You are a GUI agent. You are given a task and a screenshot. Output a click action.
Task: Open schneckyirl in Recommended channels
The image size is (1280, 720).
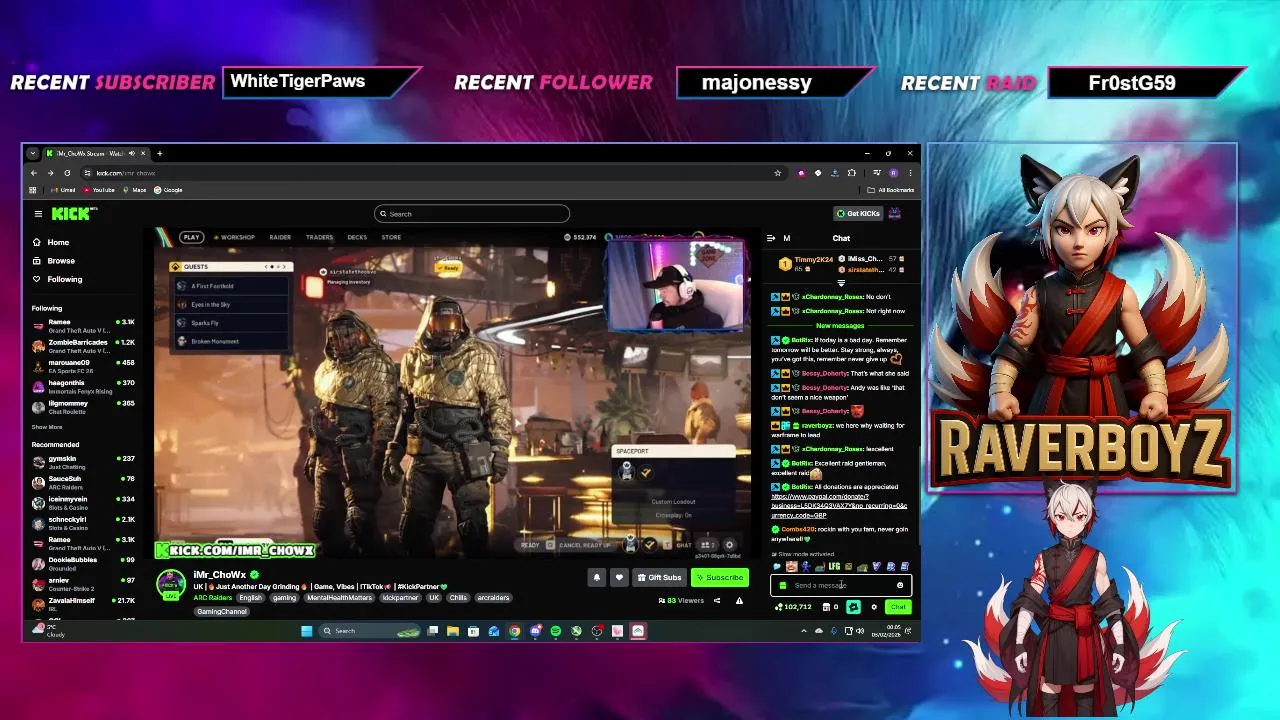click(x=84, y=523)
